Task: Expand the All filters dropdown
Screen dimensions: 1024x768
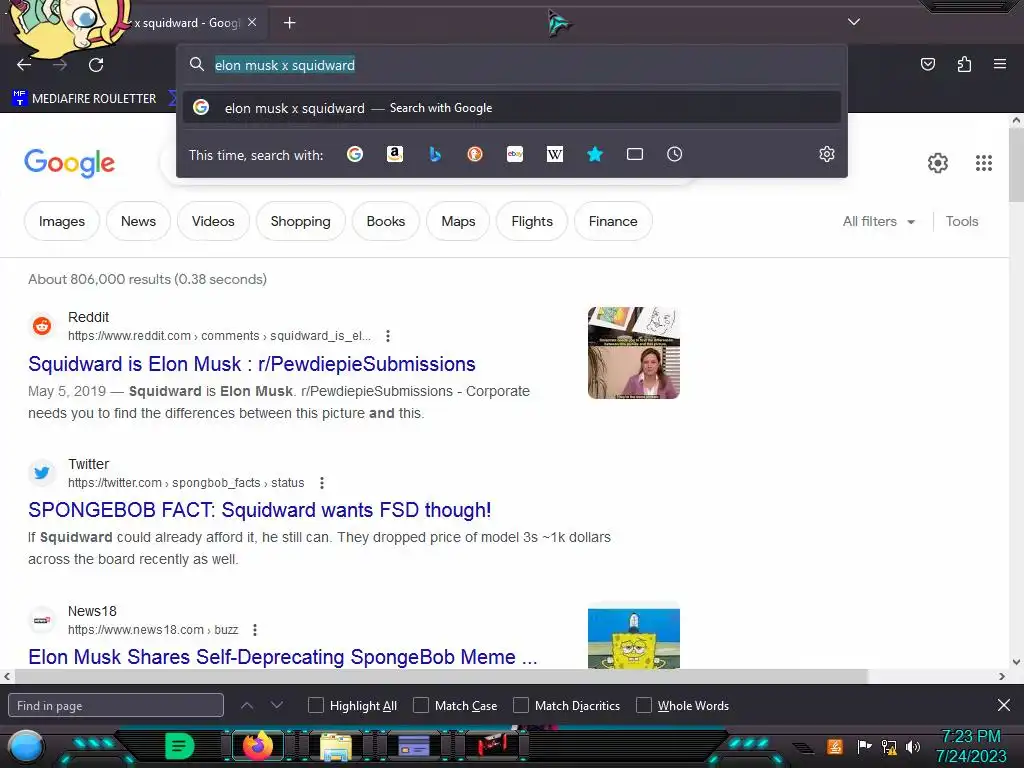Action: (878, 221)
